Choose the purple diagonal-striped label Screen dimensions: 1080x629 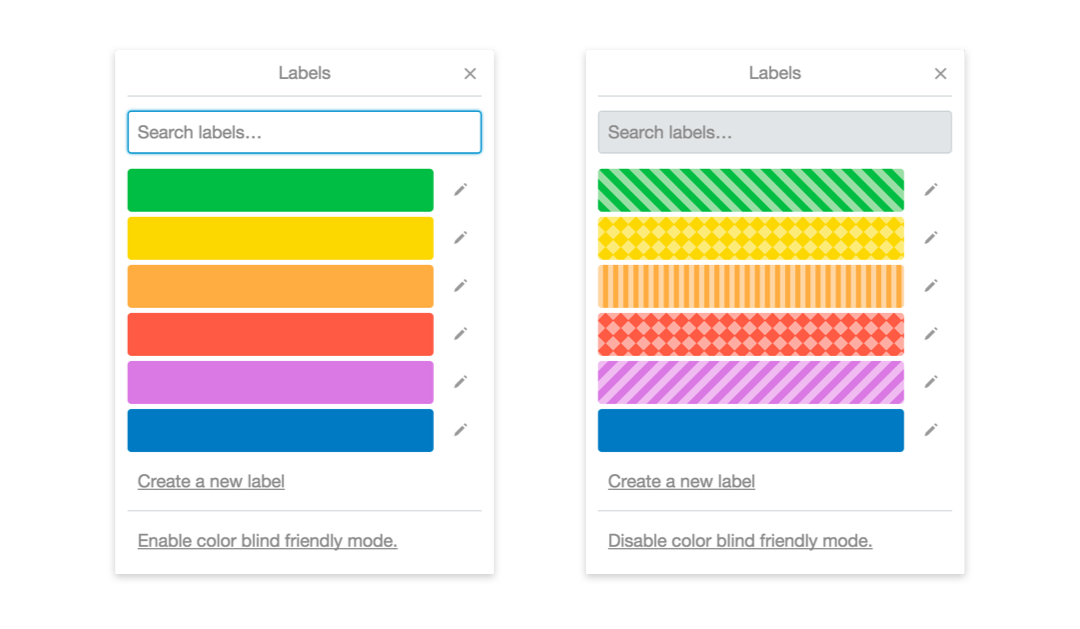coord(751,382)
